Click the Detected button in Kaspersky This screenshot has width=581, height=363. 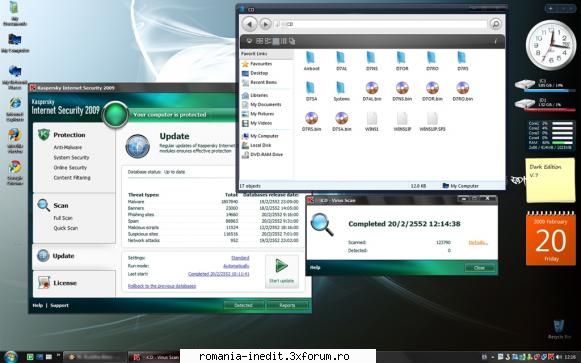(x=243, y=305)
